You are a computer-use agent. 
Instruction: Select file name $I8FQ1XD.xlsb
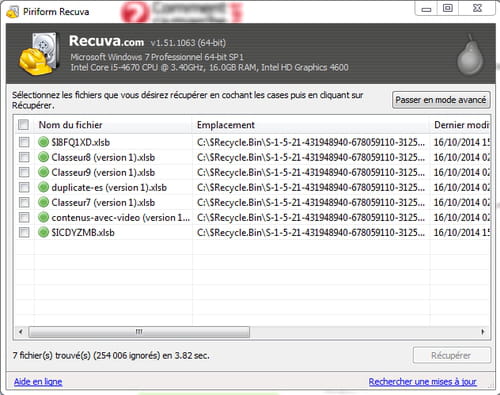point(81,142)
